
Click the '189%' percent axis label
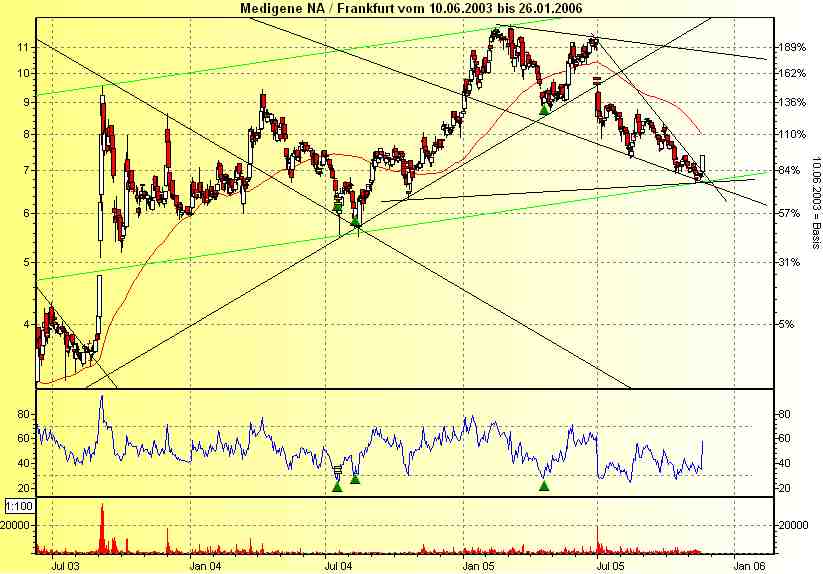pyautogui.click(x=792, y=47)
